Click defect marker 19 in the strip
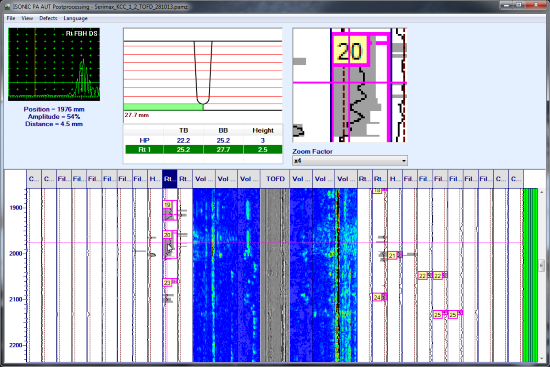This screenshot has height=367, width=550. click(x=167, y=205)
